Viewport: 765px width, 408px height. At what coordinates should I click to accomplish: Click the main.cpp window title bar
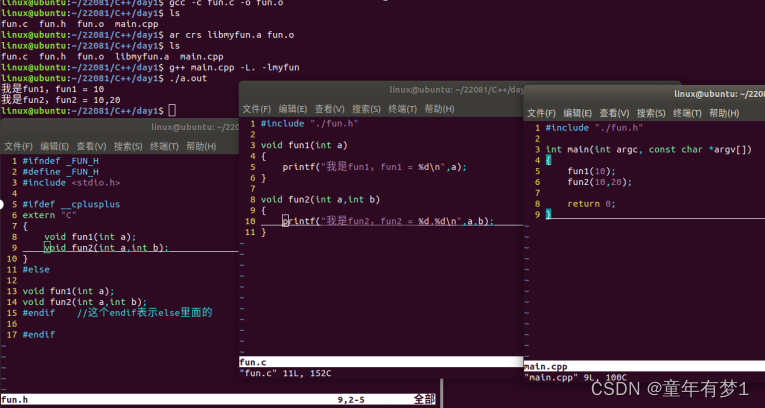click(x=644, y=94)
